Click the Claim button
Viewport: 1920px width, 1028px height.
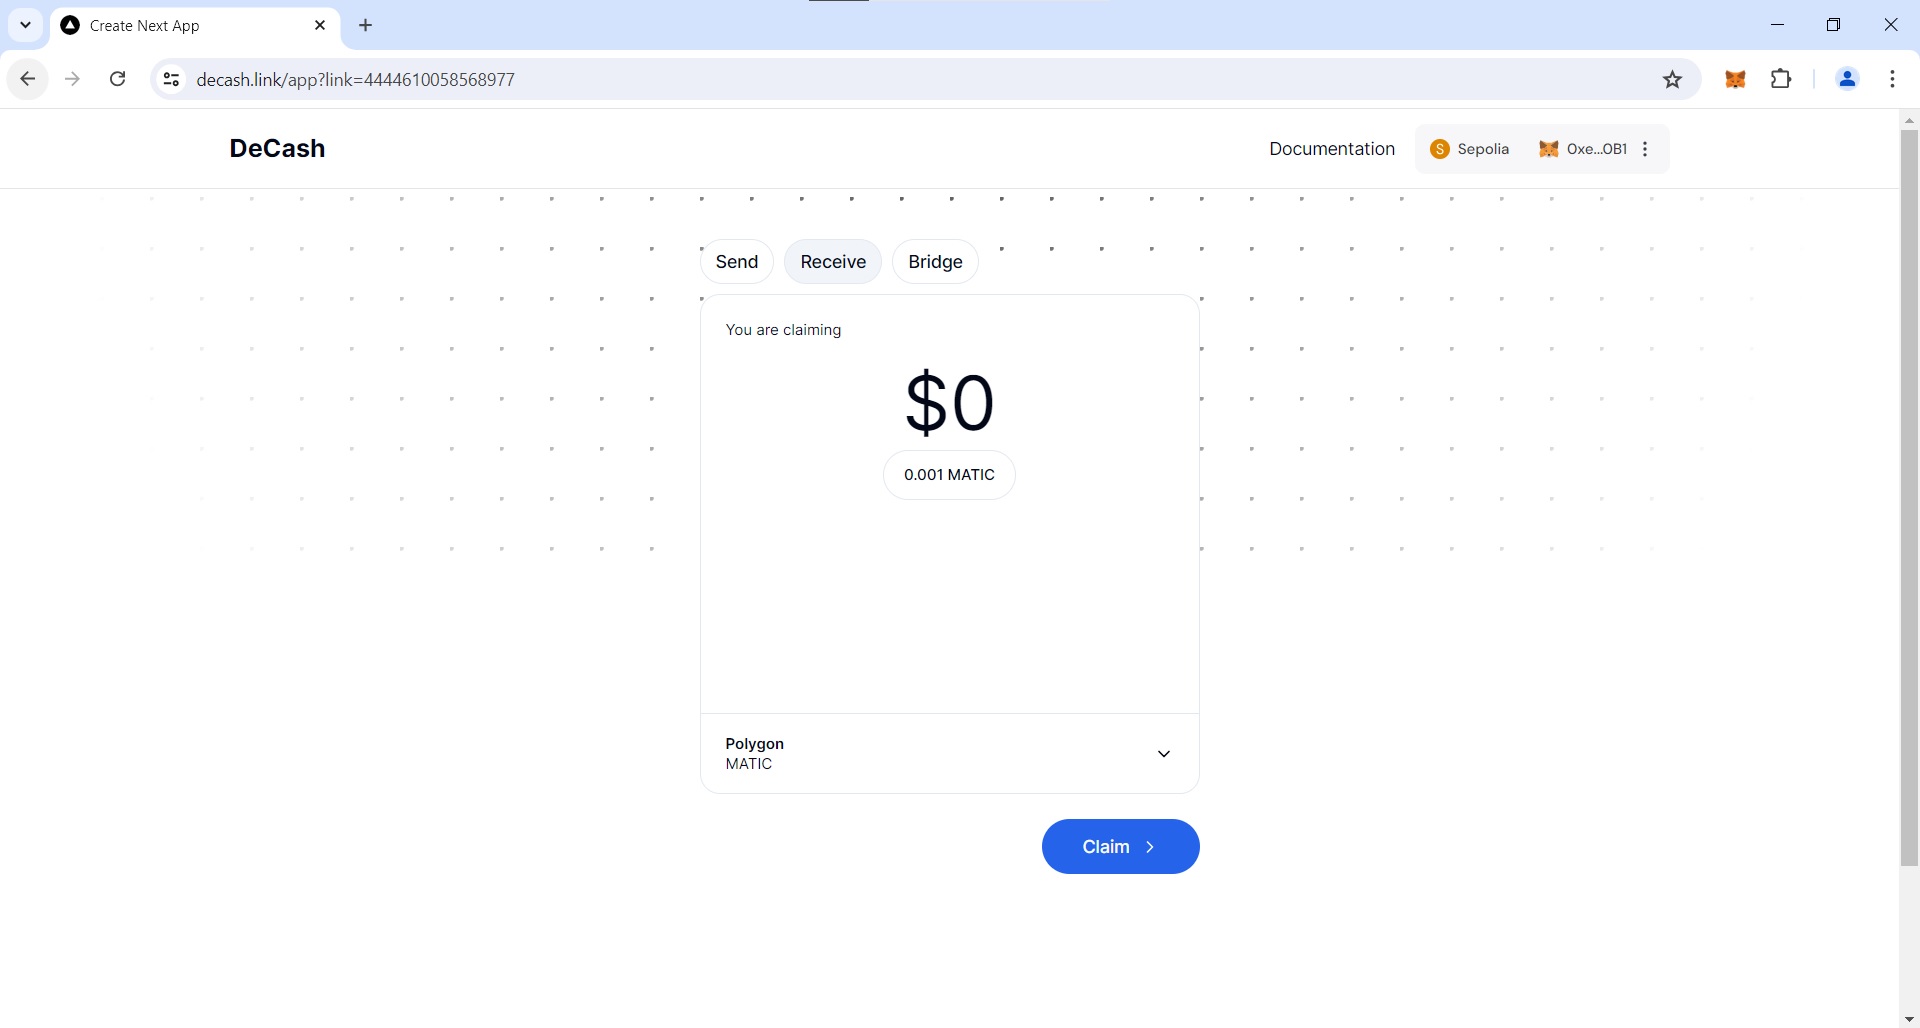1120,847
